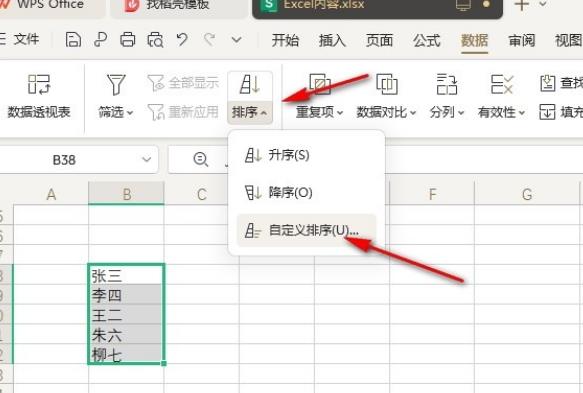Click the Export to PDF icon
This screenshot has height=393, width=583.
100,39
